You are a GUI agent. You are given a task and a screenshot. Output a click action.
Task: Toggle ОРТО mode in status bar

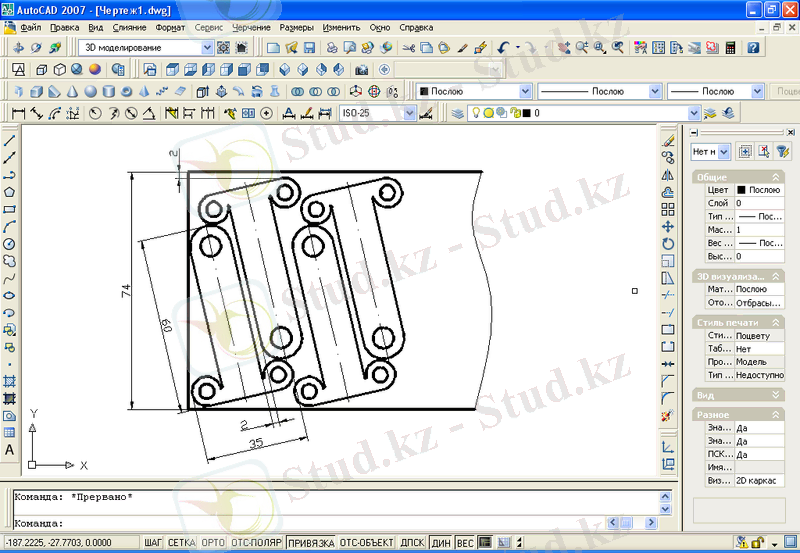213,543
